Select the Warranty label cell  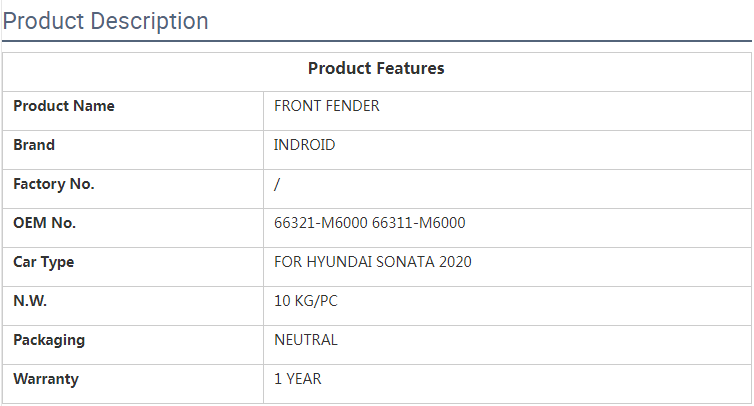pyautogui.click(x=46, y=379)
